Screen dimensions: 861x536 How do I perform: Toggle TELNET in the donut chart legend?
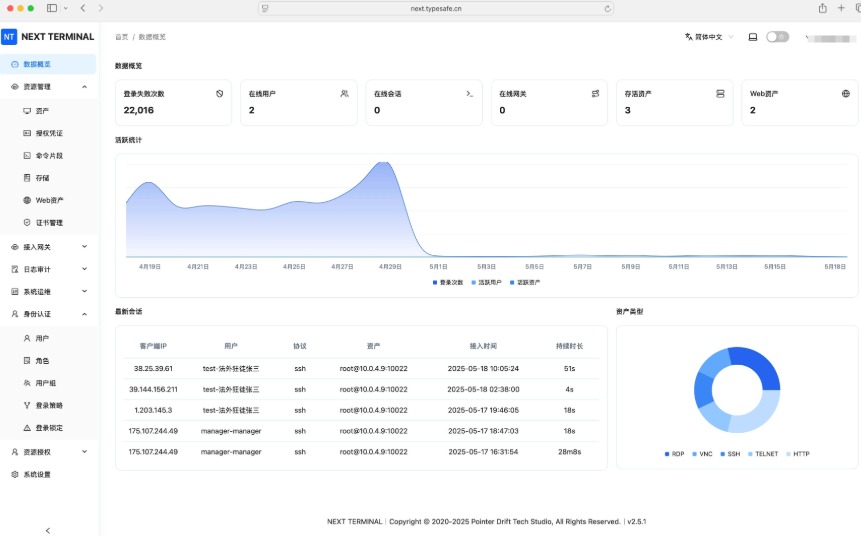coord(763,454)
